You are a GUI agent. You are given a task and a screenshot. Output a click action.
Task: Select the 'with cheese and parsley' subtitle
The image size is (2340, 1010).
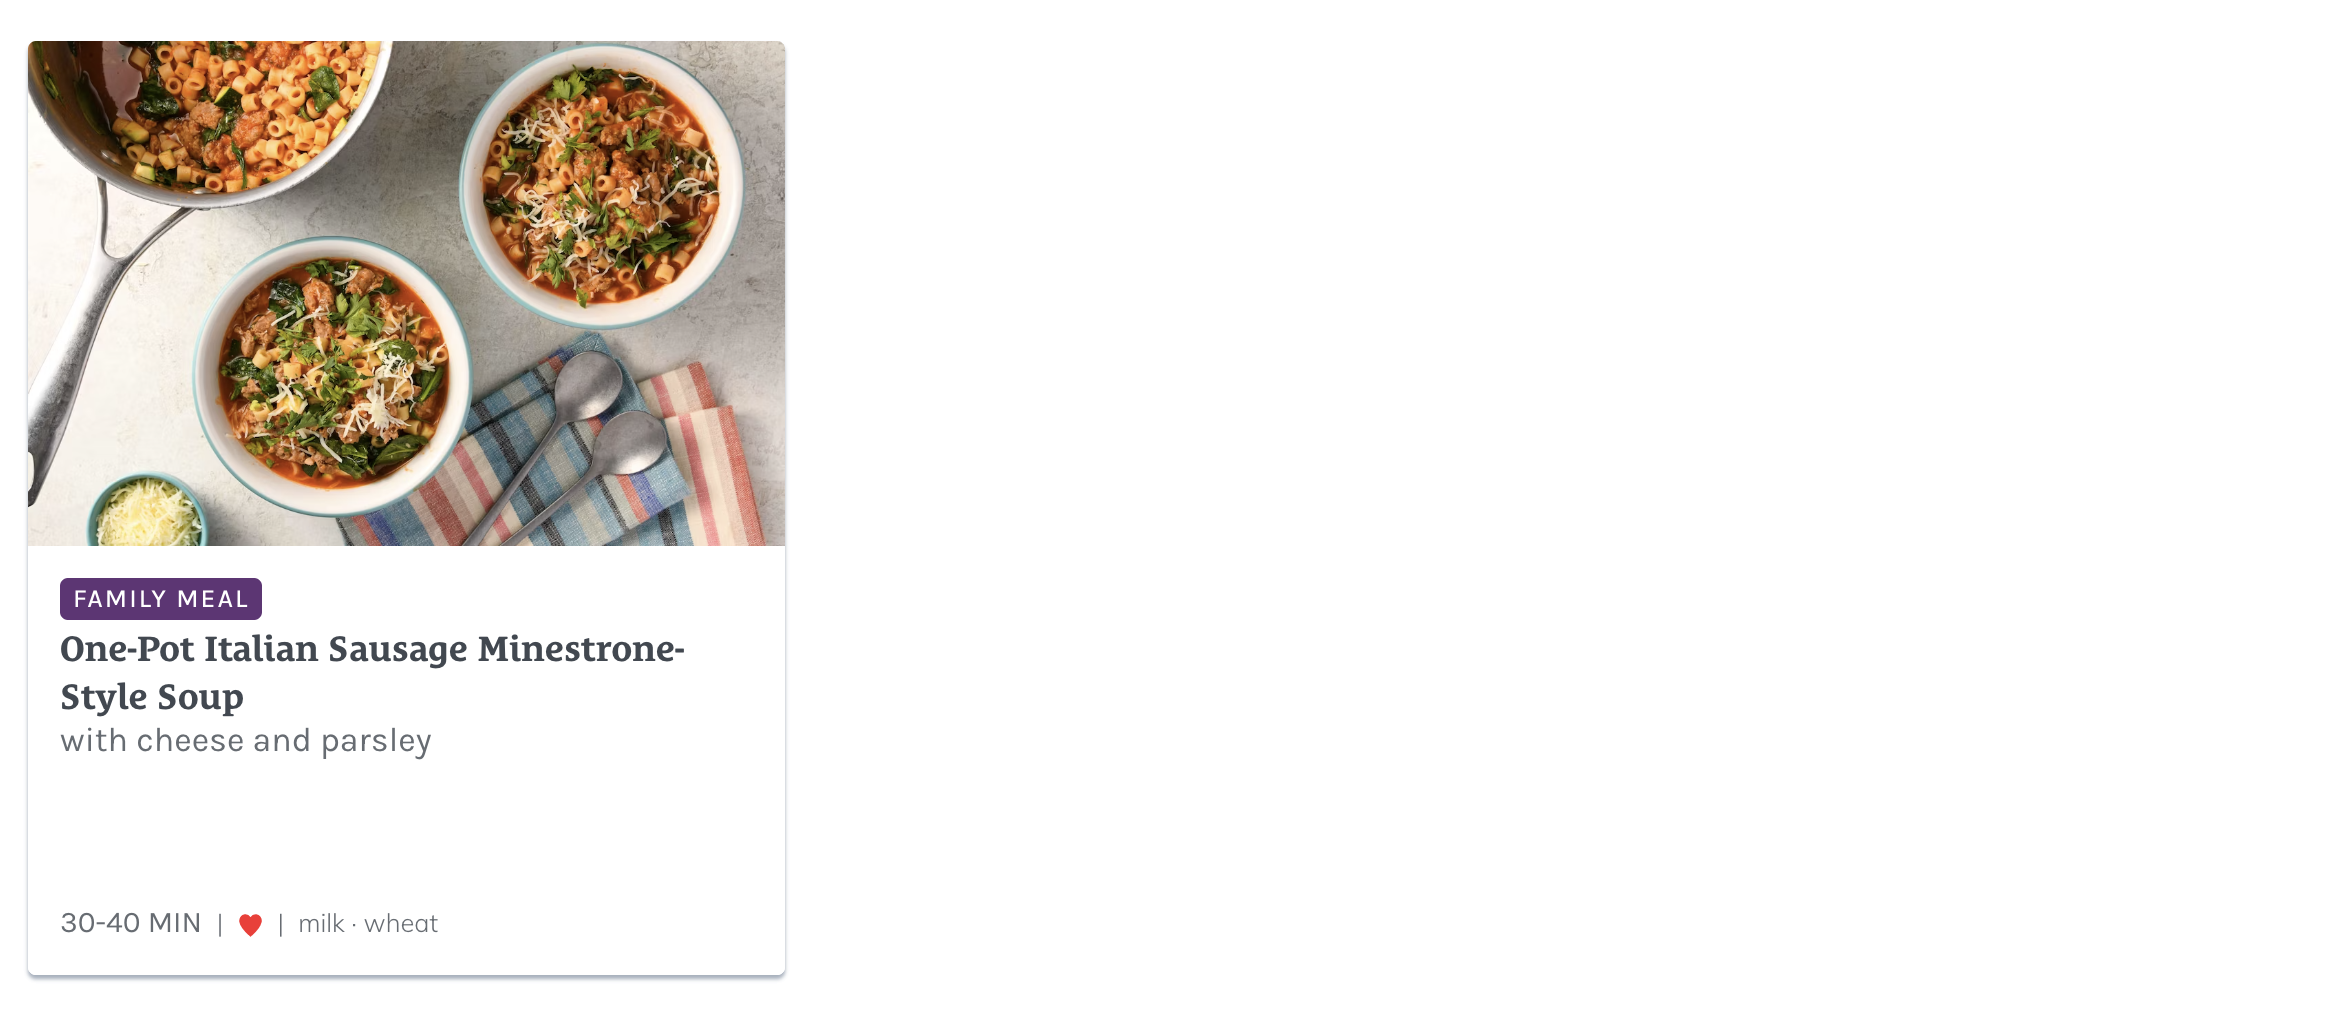click(x=246, y=741)
